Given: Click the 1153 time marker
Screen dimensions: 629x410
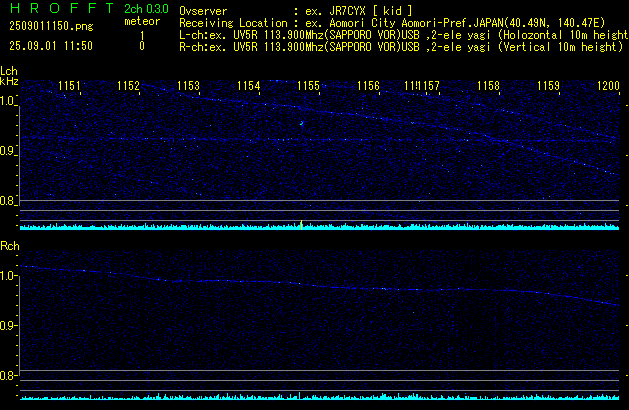Looking at the screenshot, I should tap(188, 86).
